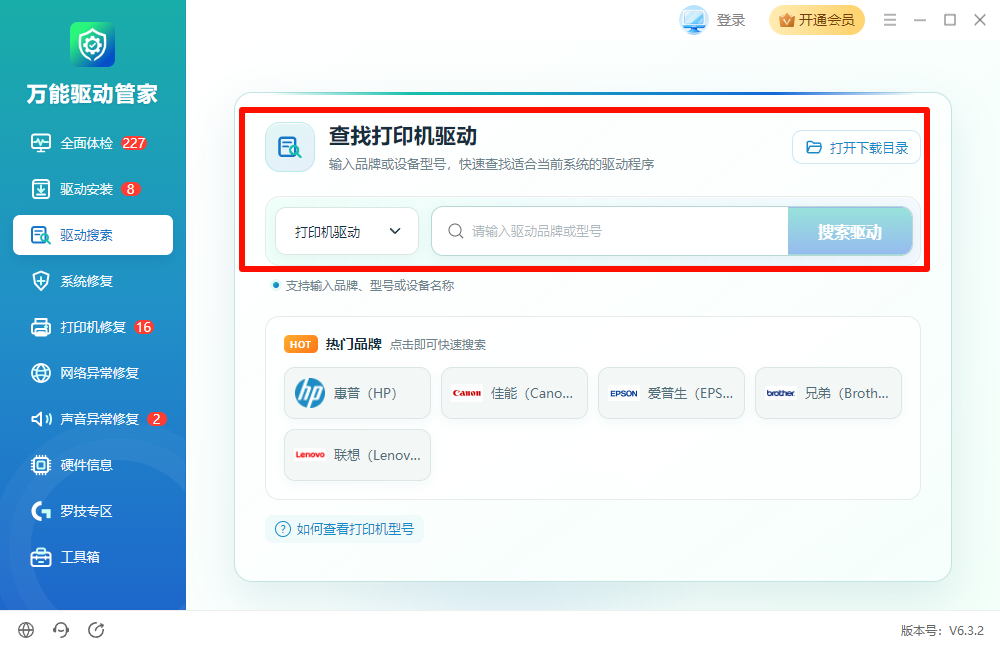Click the 2 badge on 声音异常修复
The width and height of the screenshot is (1000, 650).
point(156,419)
